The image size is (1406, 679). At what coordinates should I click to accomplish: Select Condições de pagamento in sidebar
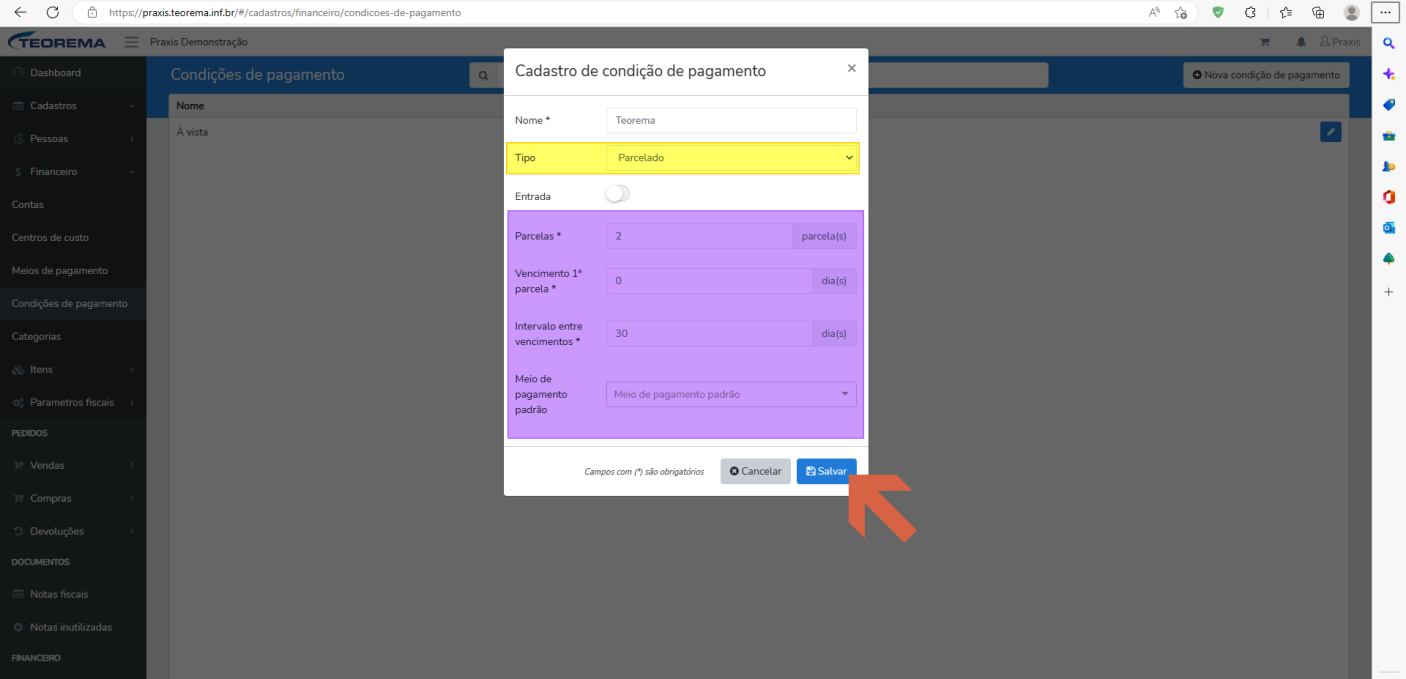[x=73, y=304]
